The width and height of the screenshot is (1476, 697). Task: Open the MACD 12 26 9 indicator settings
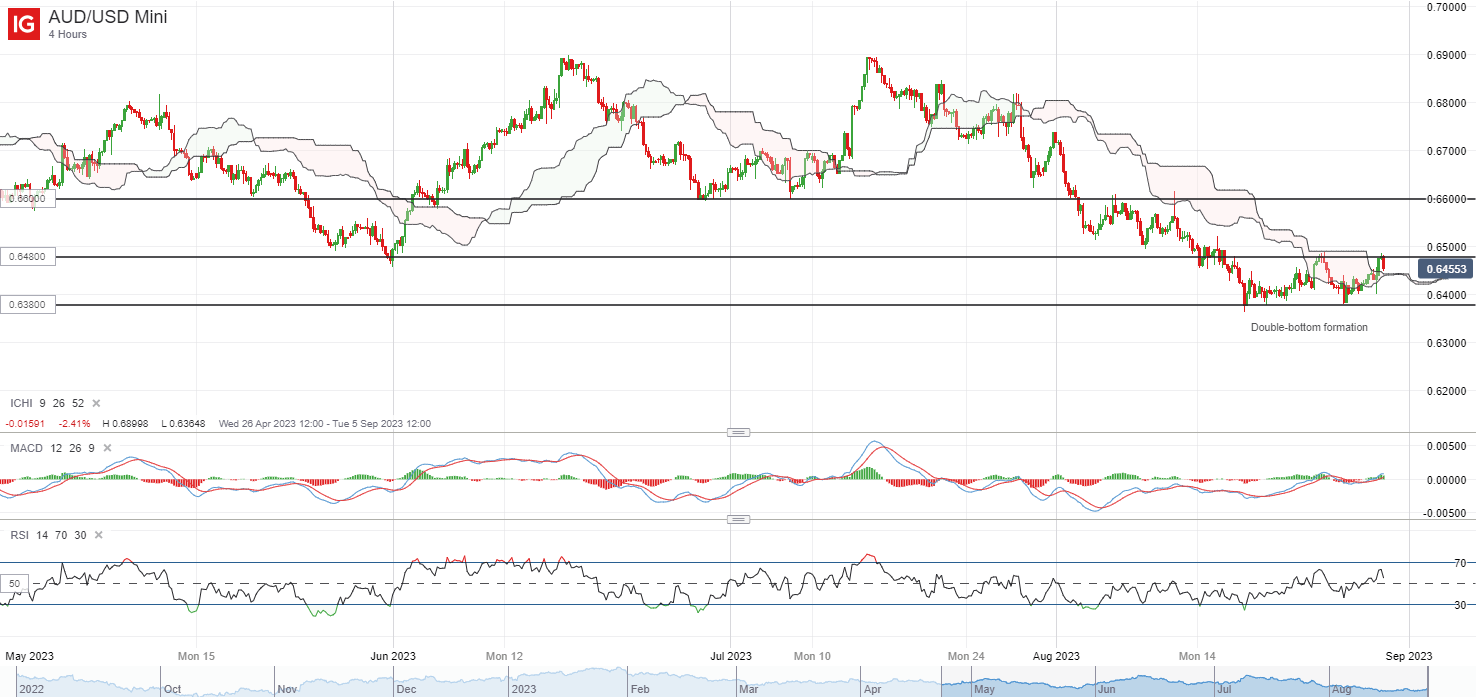pos(53,448)
